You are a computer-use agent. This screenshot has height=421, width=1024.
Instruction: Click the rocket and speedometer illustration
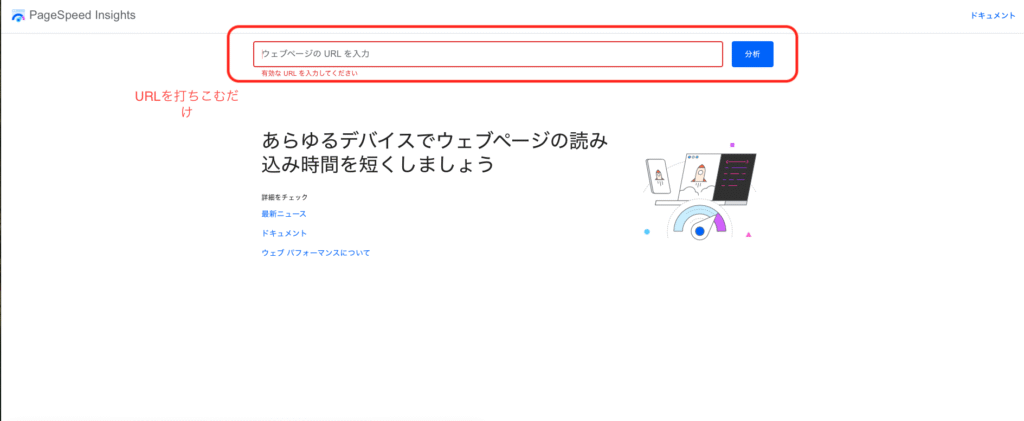[700, 191]
